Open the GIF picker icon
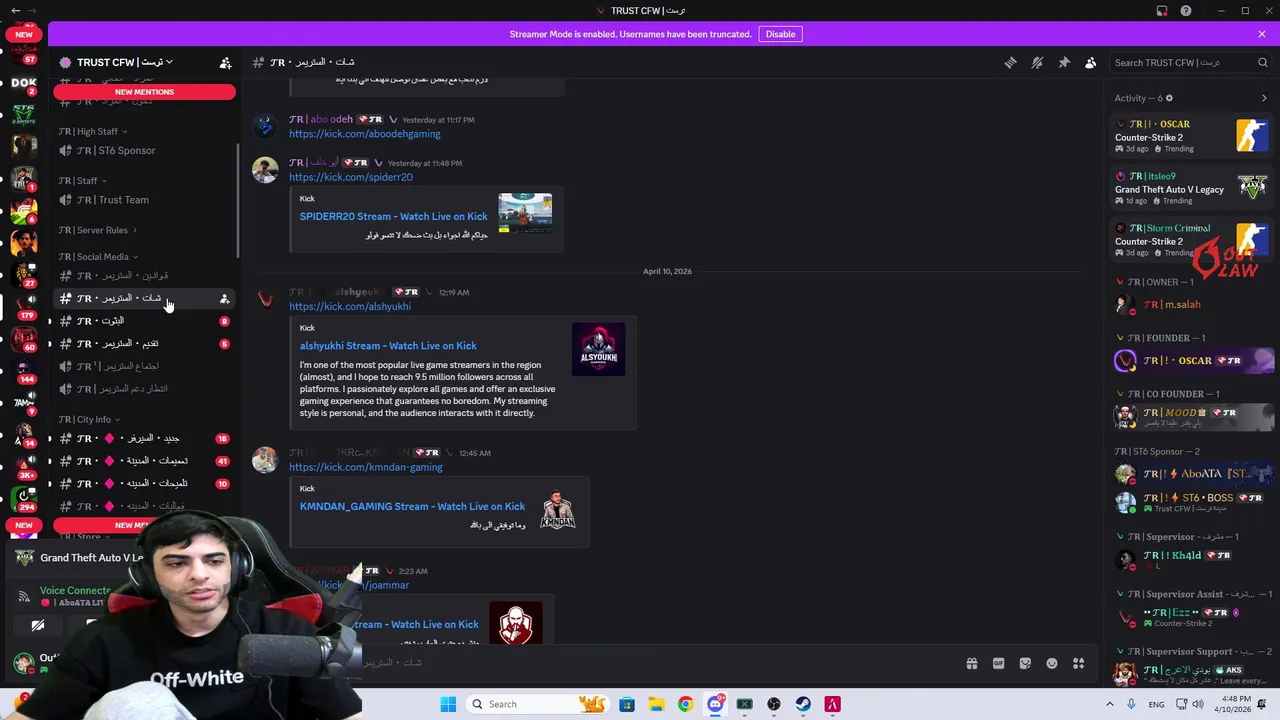Viewport: 1280px width, 720px height. coord(998,663)
